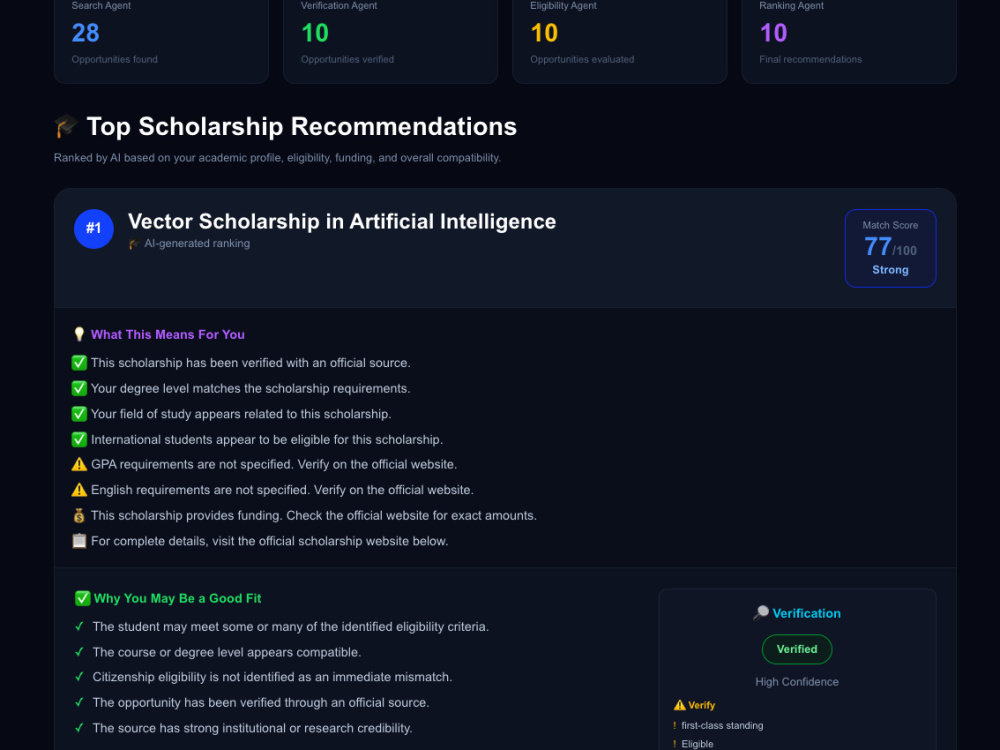Click the #1 rank badge
Viewport: 1000px width, 750px height.
click(94, 228)
